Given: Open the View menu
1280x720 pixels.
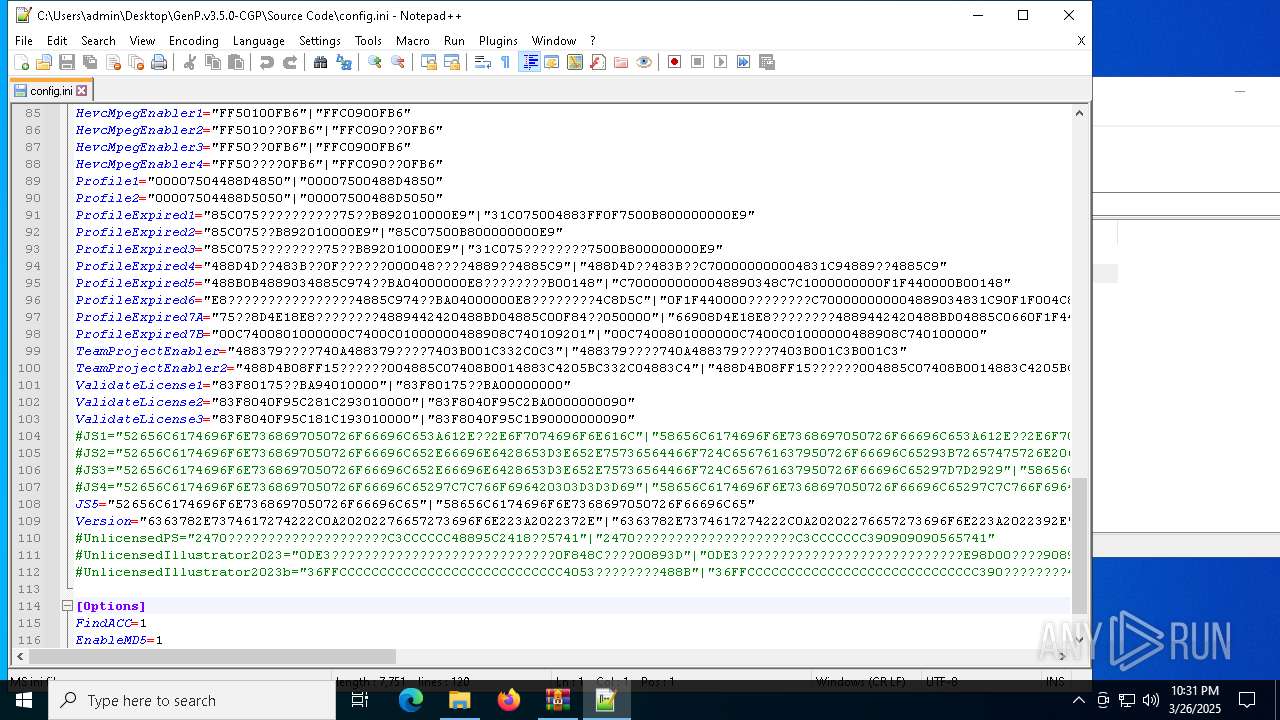Looking at the screenshot, I should coord(142,41).
